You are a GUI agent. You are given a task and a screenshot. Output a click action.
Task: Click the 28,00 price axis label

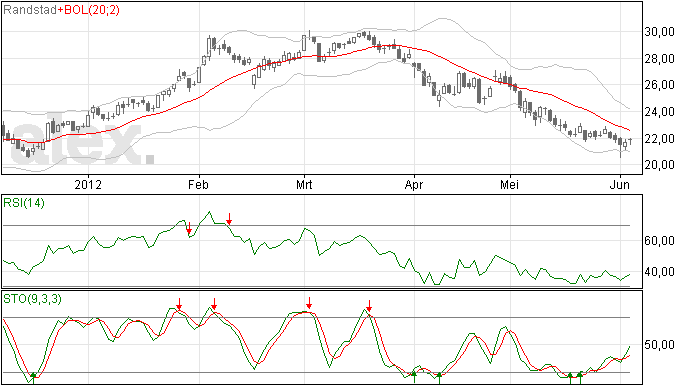click(659, 59)
